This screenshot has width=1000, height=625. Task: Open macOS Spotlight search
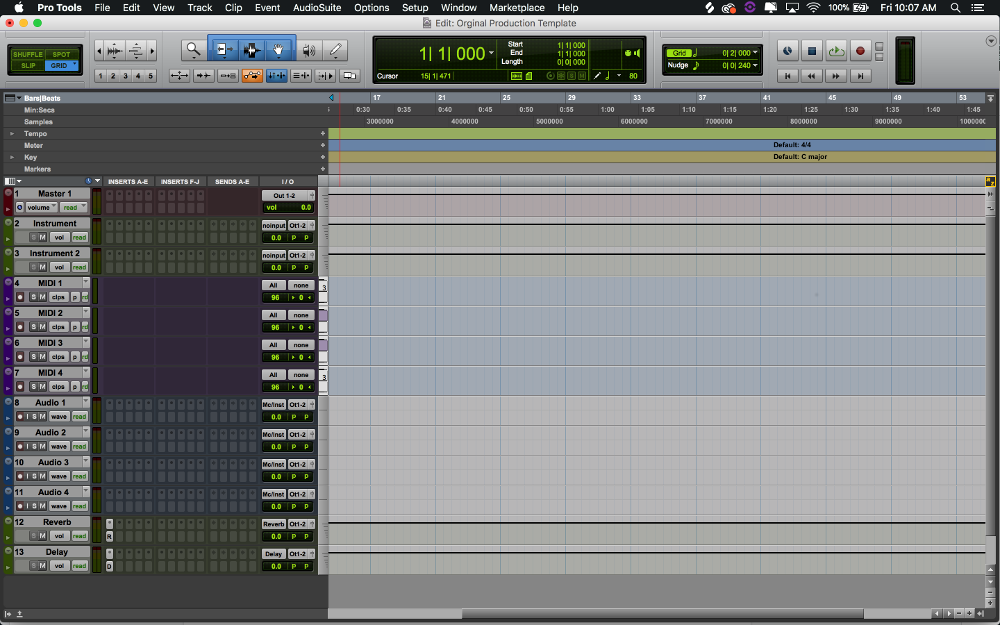click(x=955, y=8)
